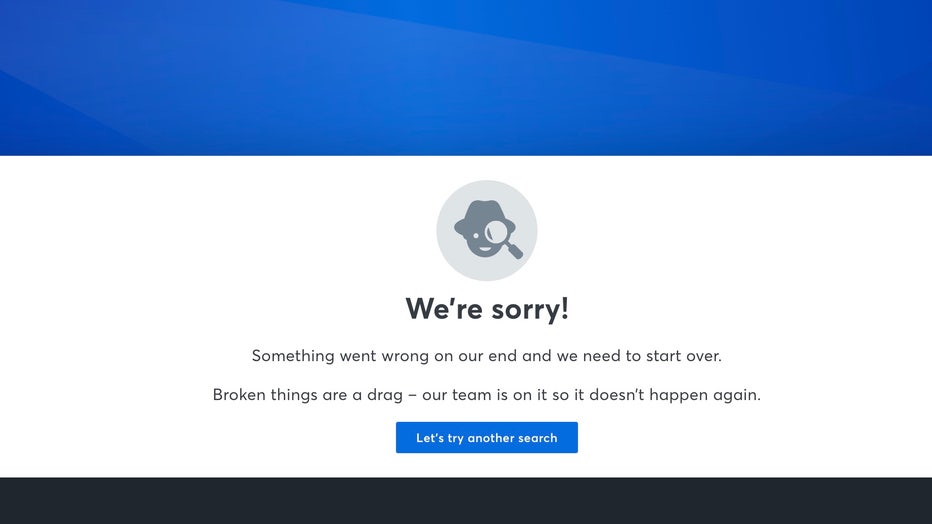
Task: Click the dark footer bar
Action: coord(466,501)
